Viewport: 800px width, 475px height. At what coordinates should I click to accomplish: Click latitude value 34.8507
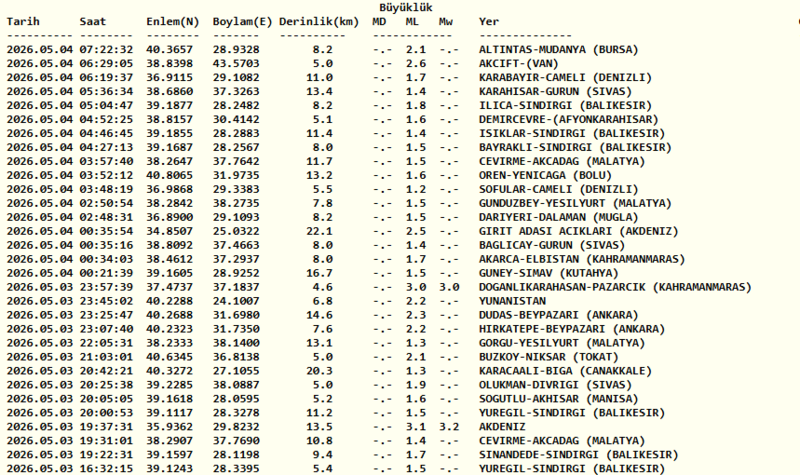[x=169, y=231]
